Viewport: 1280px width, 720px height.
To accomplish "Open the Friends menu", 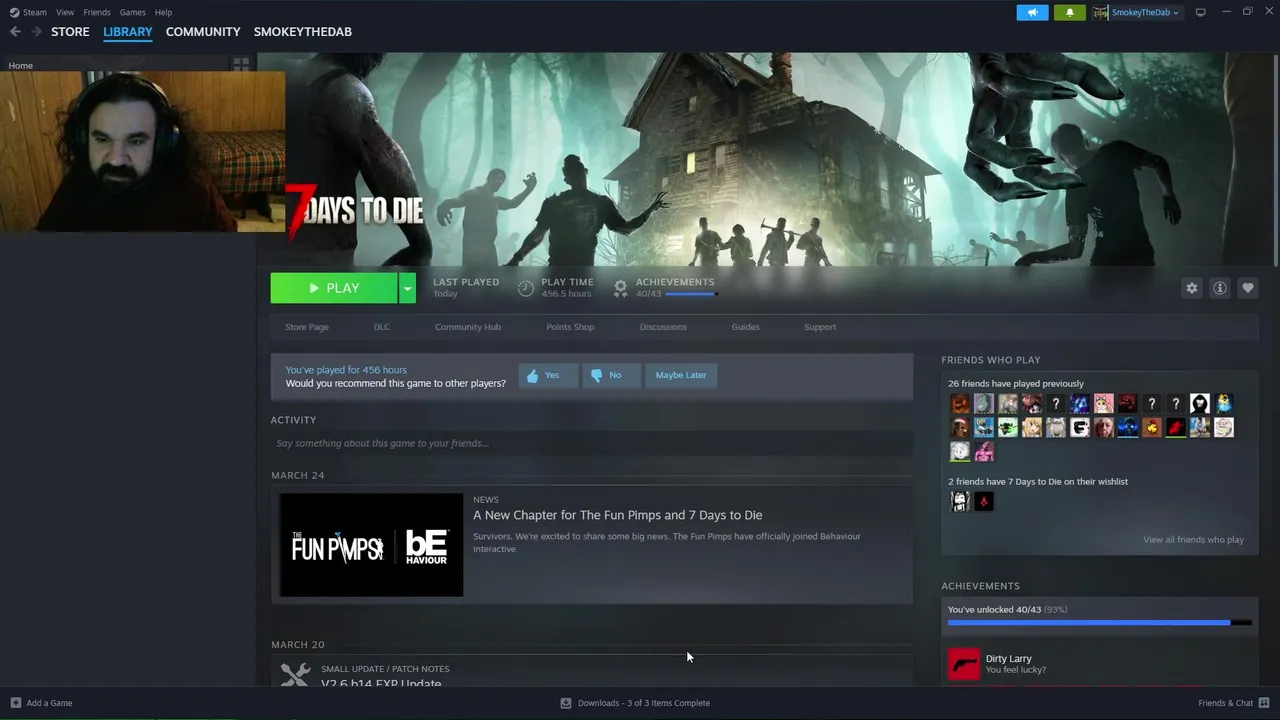I will [97, 12].
